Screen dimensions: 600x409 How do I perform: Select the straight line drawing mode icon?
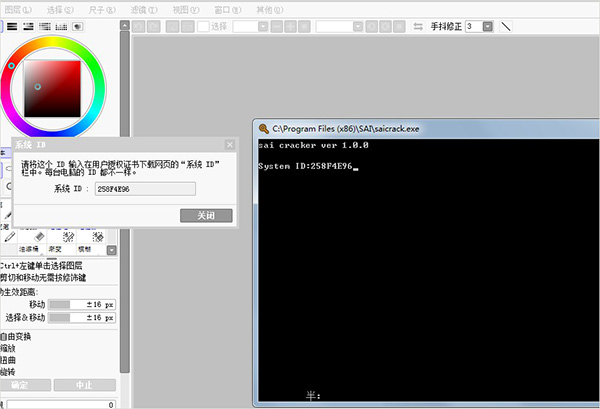pos(506,25)
